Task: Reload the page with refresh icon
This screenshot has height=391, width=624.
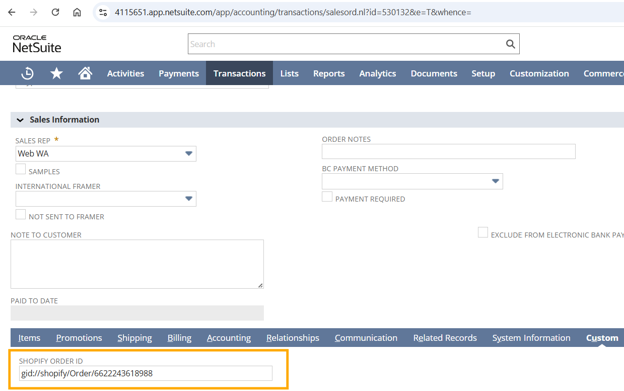Action: (x=55, y=12)
